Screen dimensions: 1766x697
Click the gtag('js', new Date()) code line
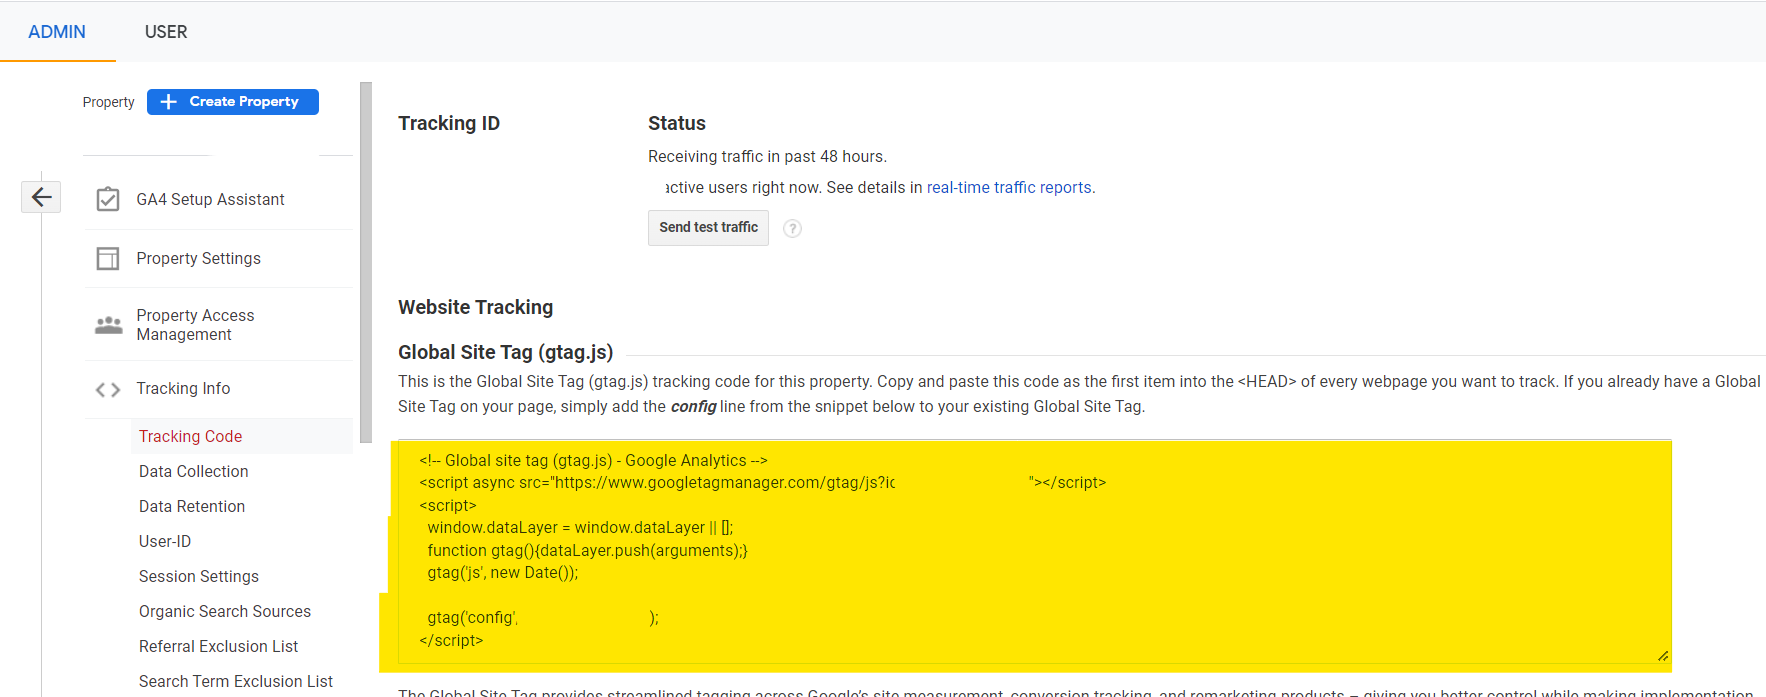(503, 573)
